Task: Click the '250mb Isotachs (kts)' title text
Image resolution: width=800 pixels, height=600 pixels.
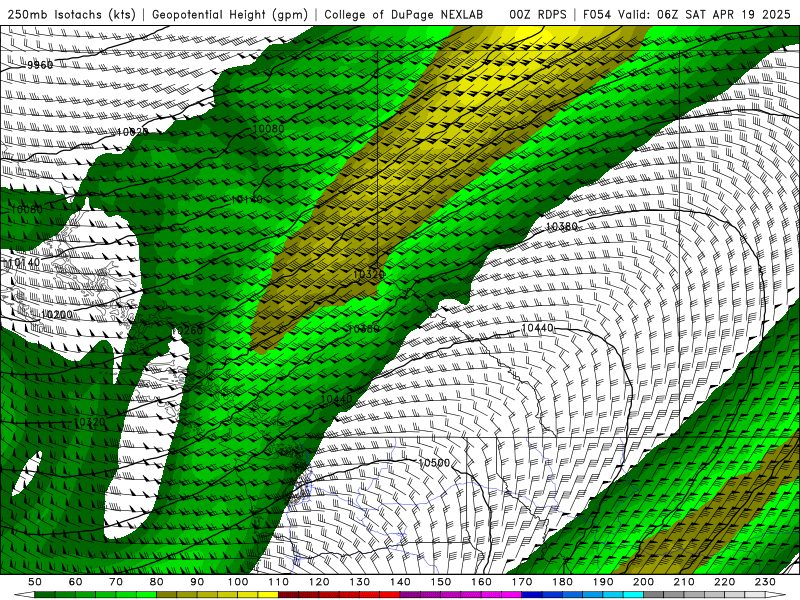Action: tap(71, 15)
